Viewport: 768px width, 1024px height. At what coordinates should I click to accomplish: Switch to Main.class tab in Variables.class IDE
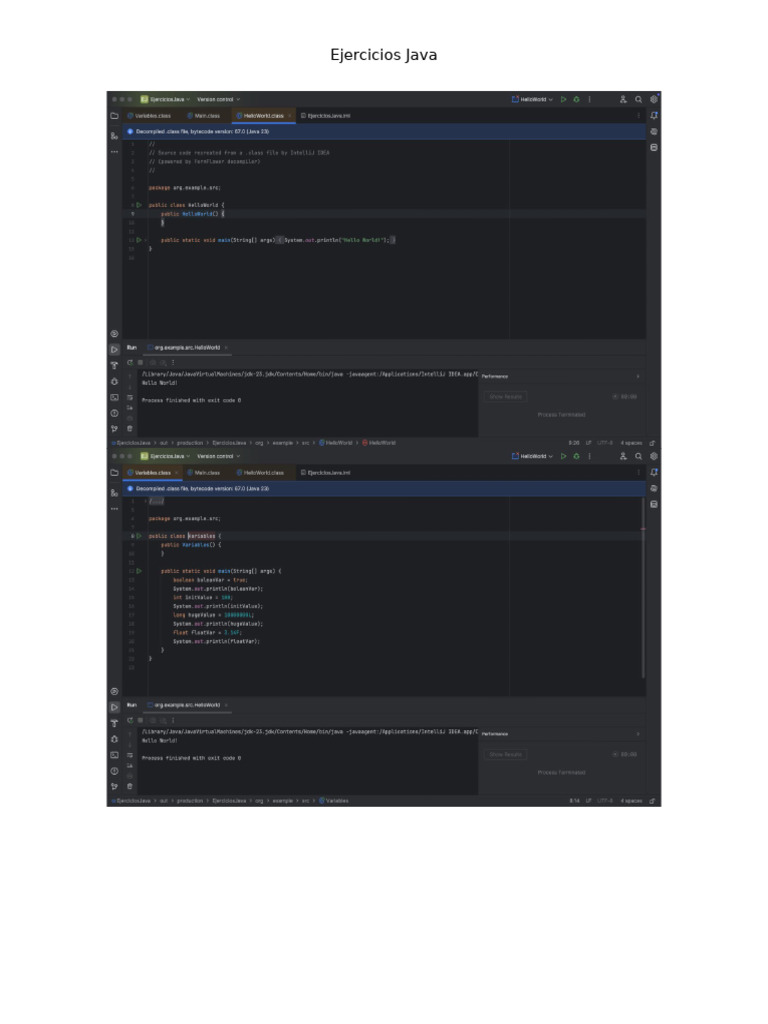tap(204, 473)
